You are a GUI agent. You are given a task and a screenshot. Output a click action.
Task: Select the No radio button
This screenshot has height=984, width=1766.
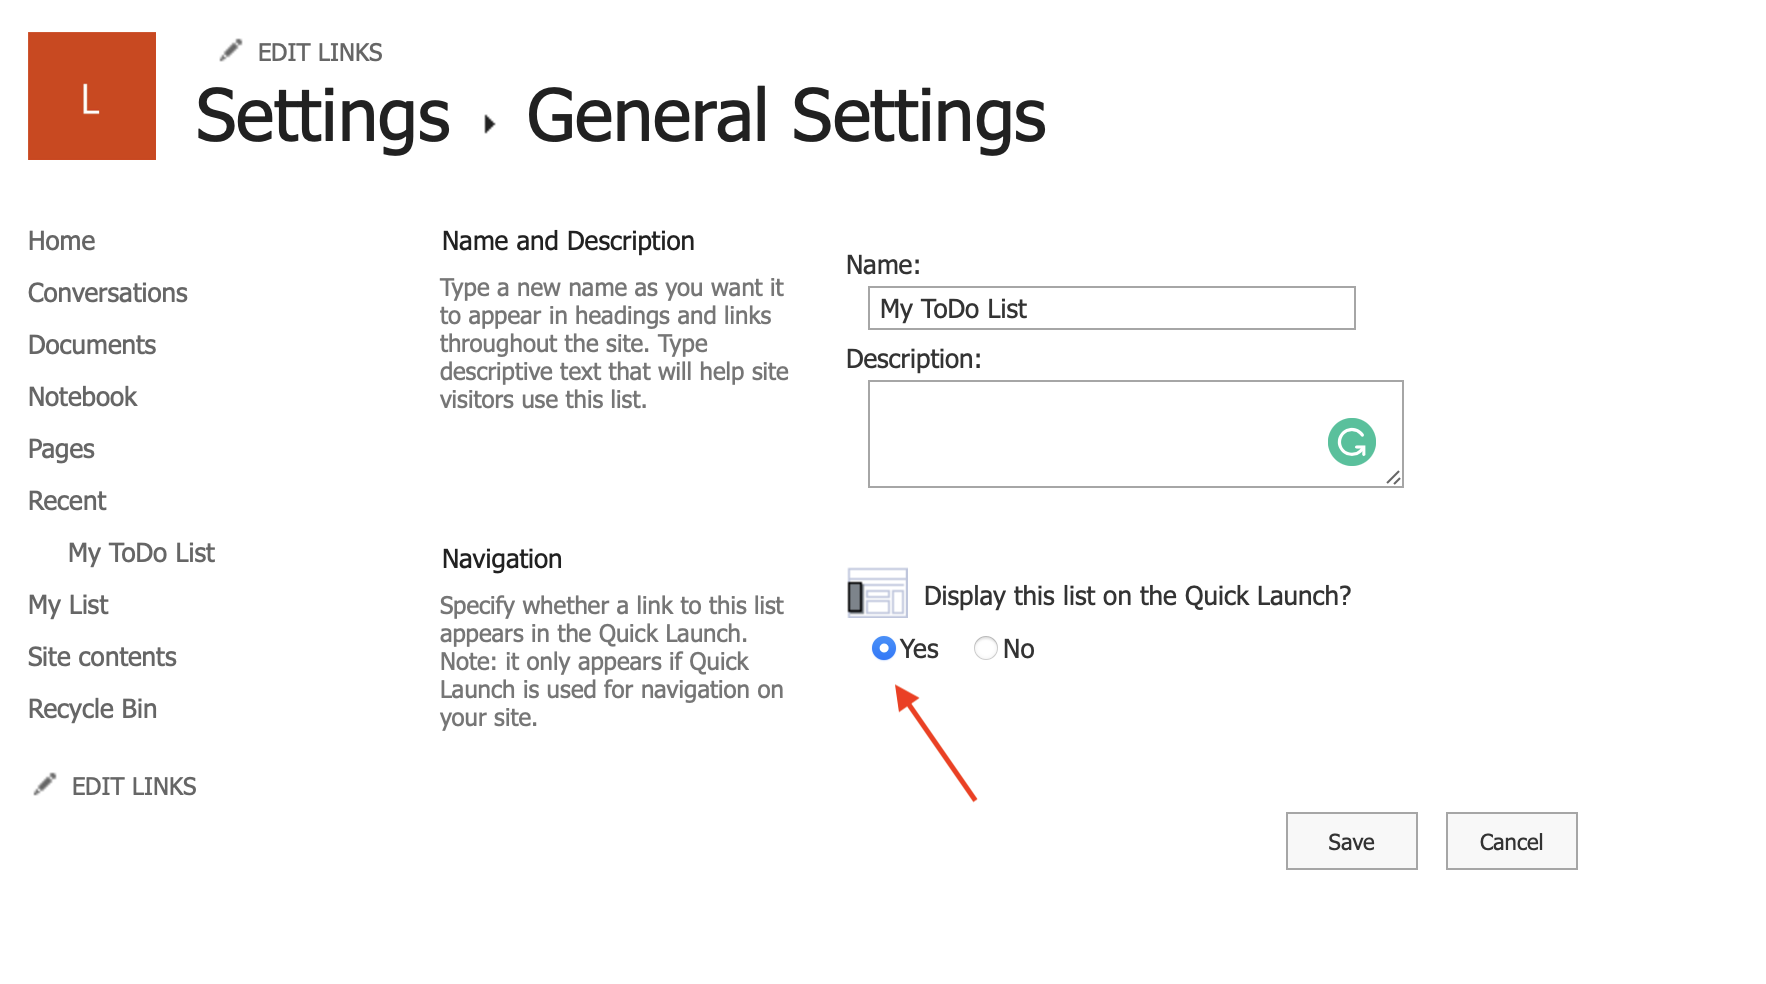[985, 649]
